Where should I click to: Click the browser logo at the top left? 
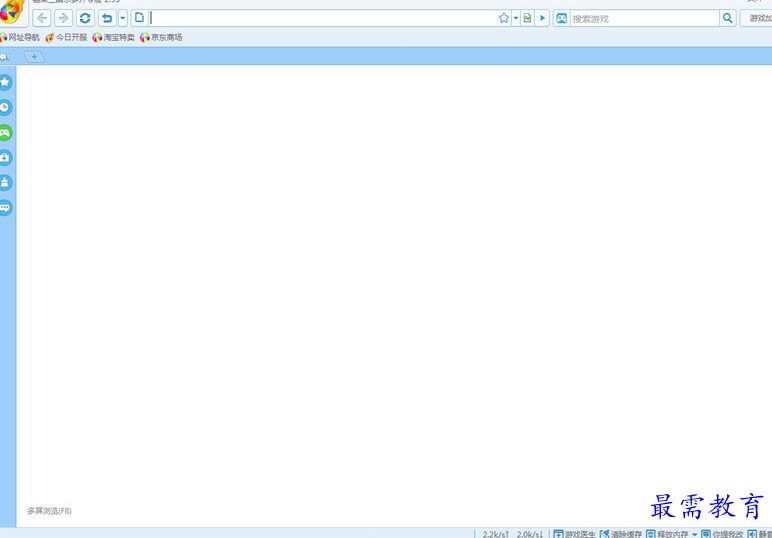12,12
